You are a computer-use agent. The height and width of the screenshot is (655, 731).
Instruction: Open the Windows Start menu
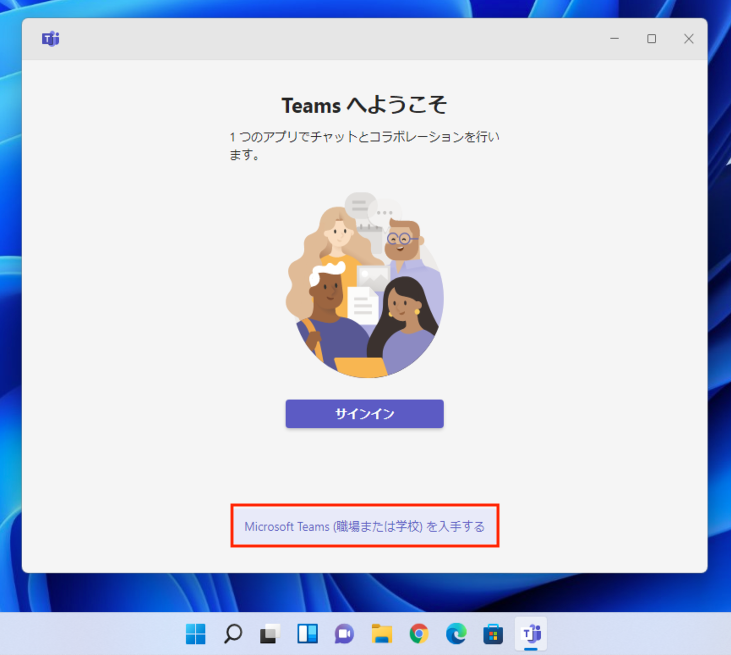(195, 634)
